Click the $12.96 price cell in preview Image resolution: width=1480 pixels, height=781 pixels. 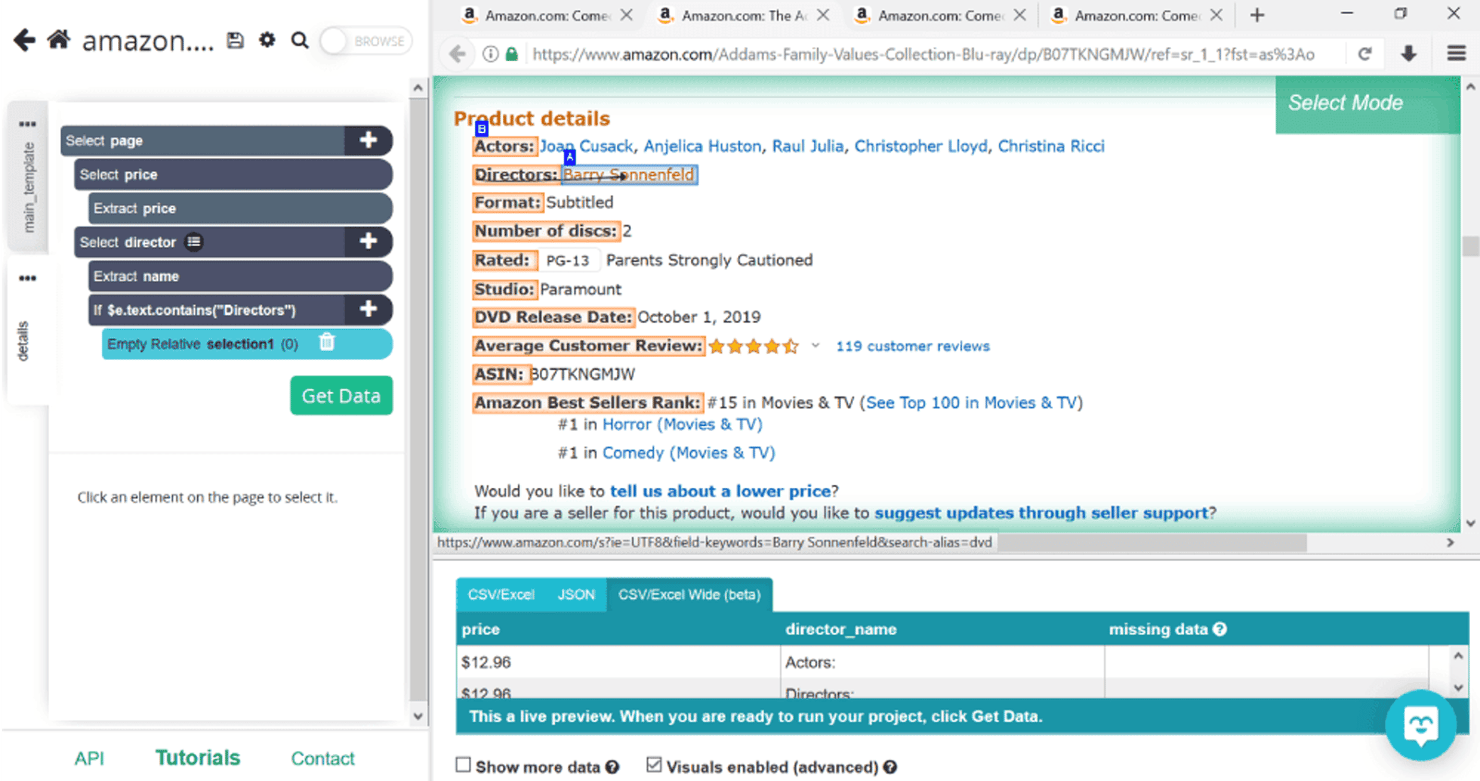pyautogui.click(x=617, y=662)
